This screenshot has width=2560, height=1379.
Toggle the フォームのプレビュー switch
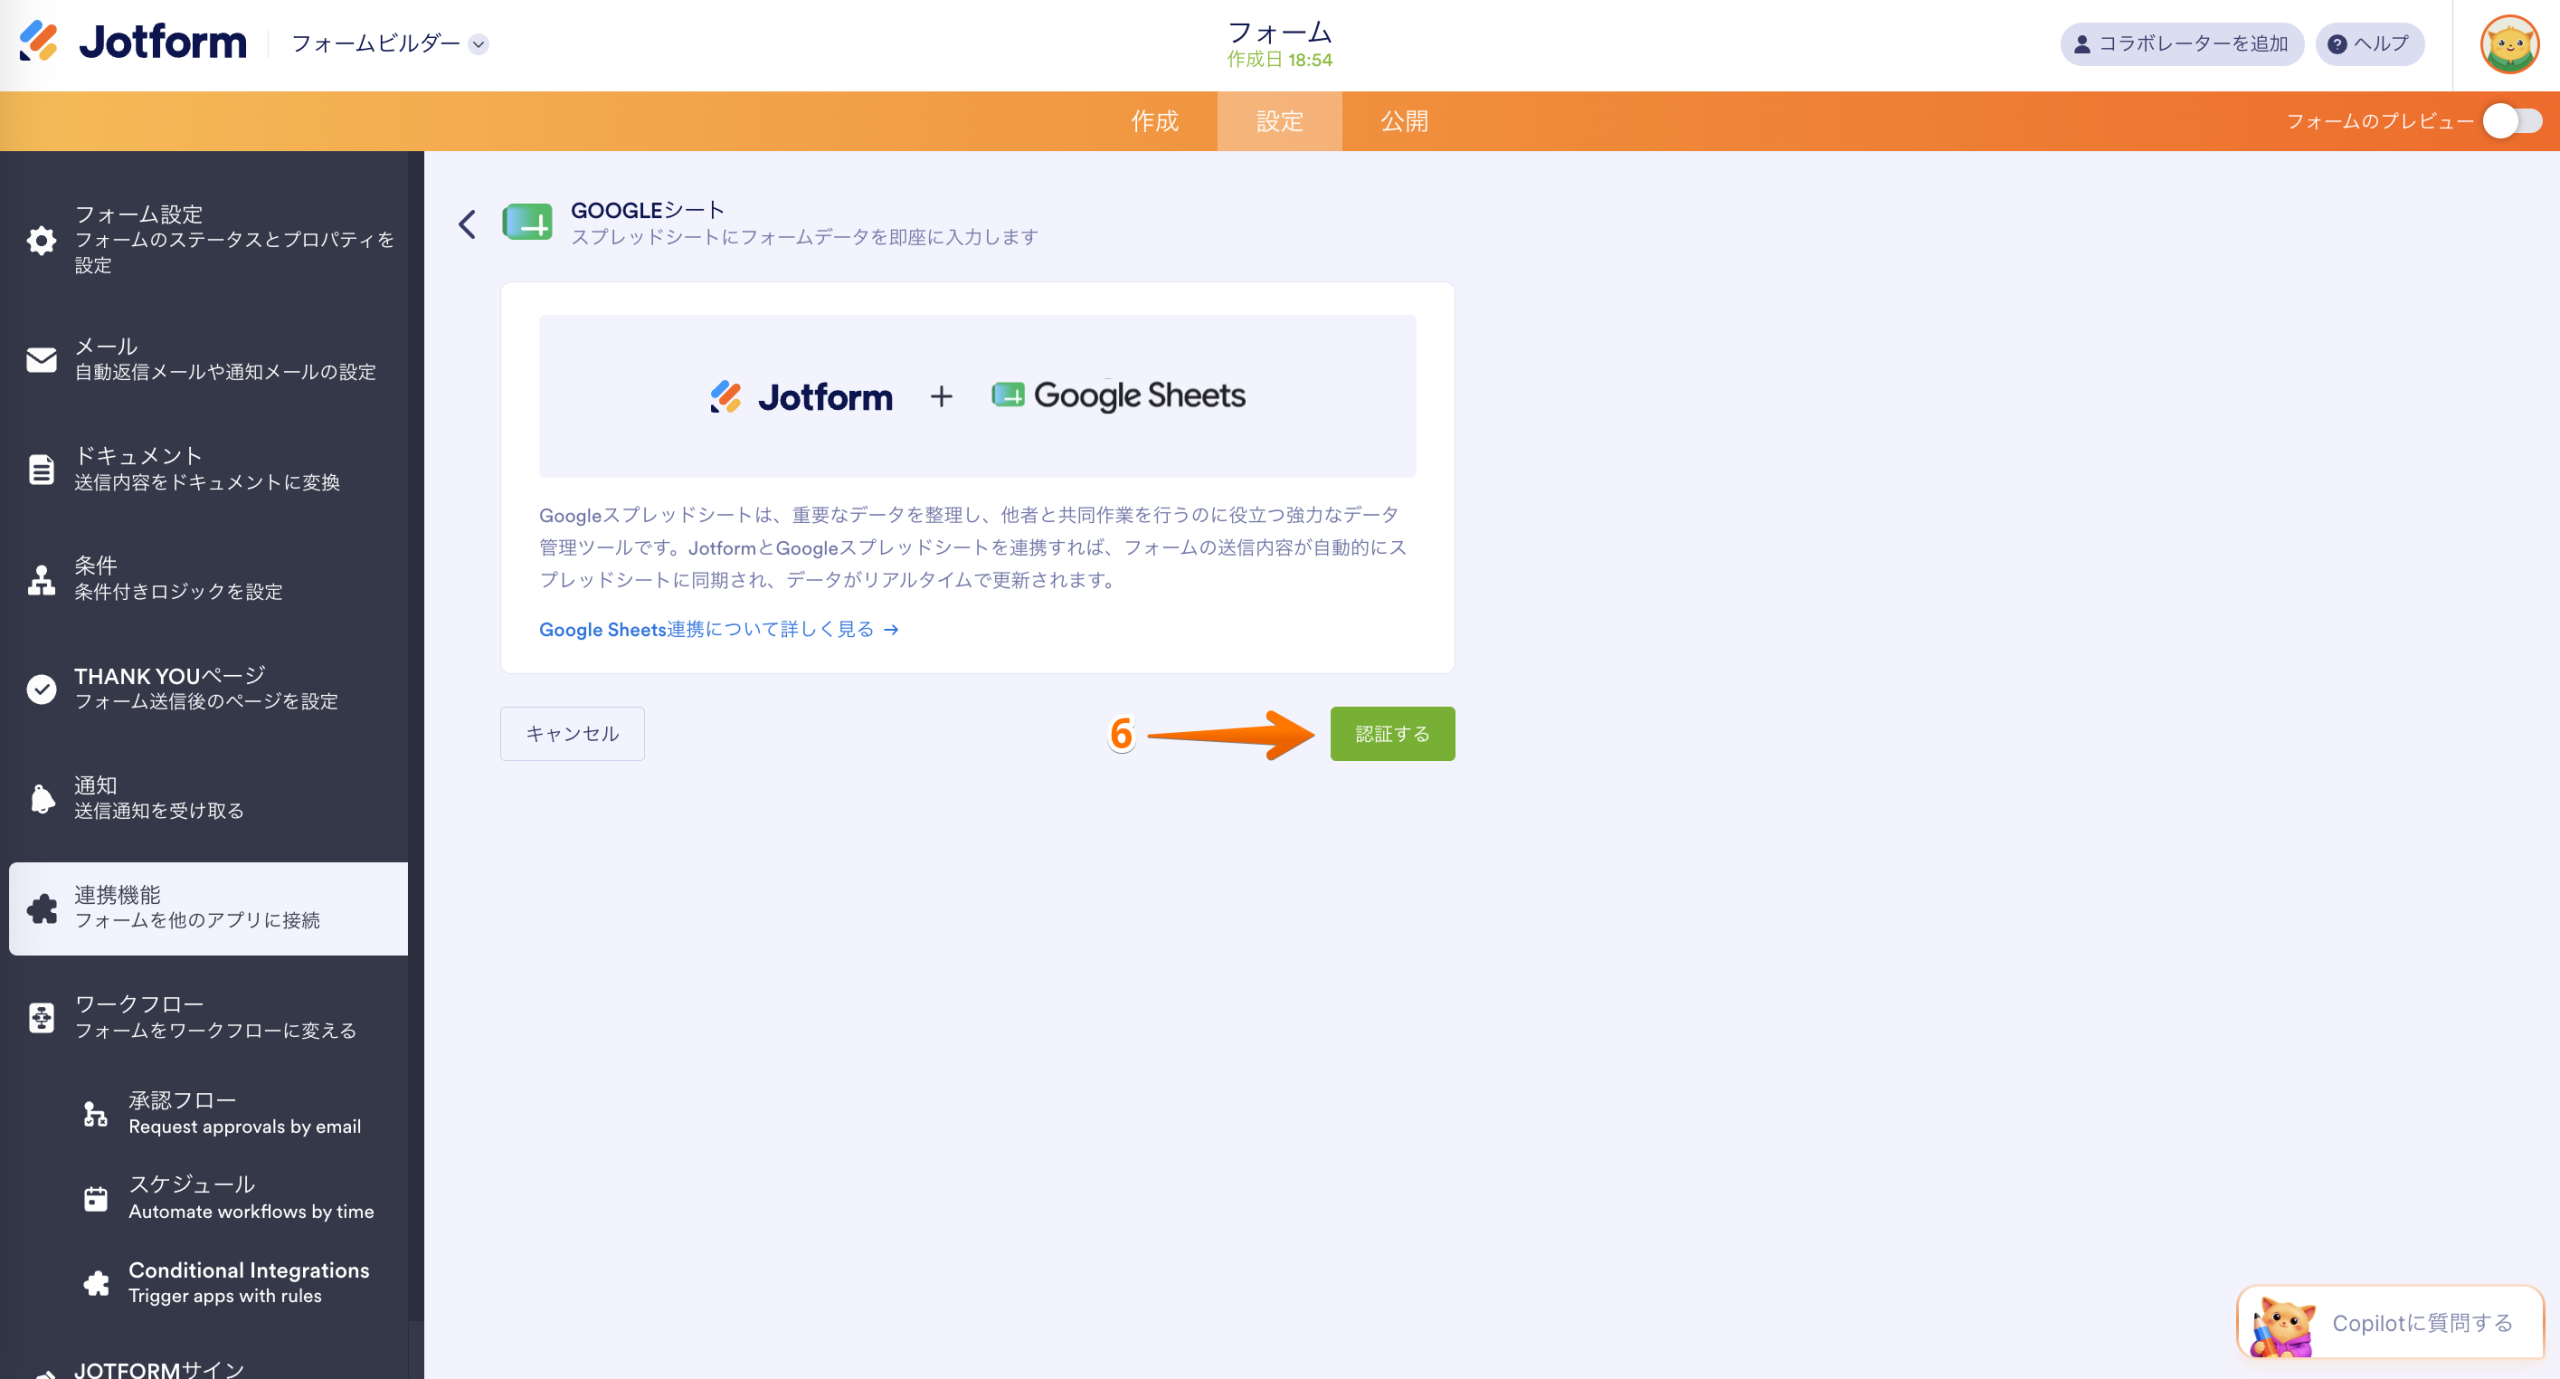click(x=2513, y=121)
